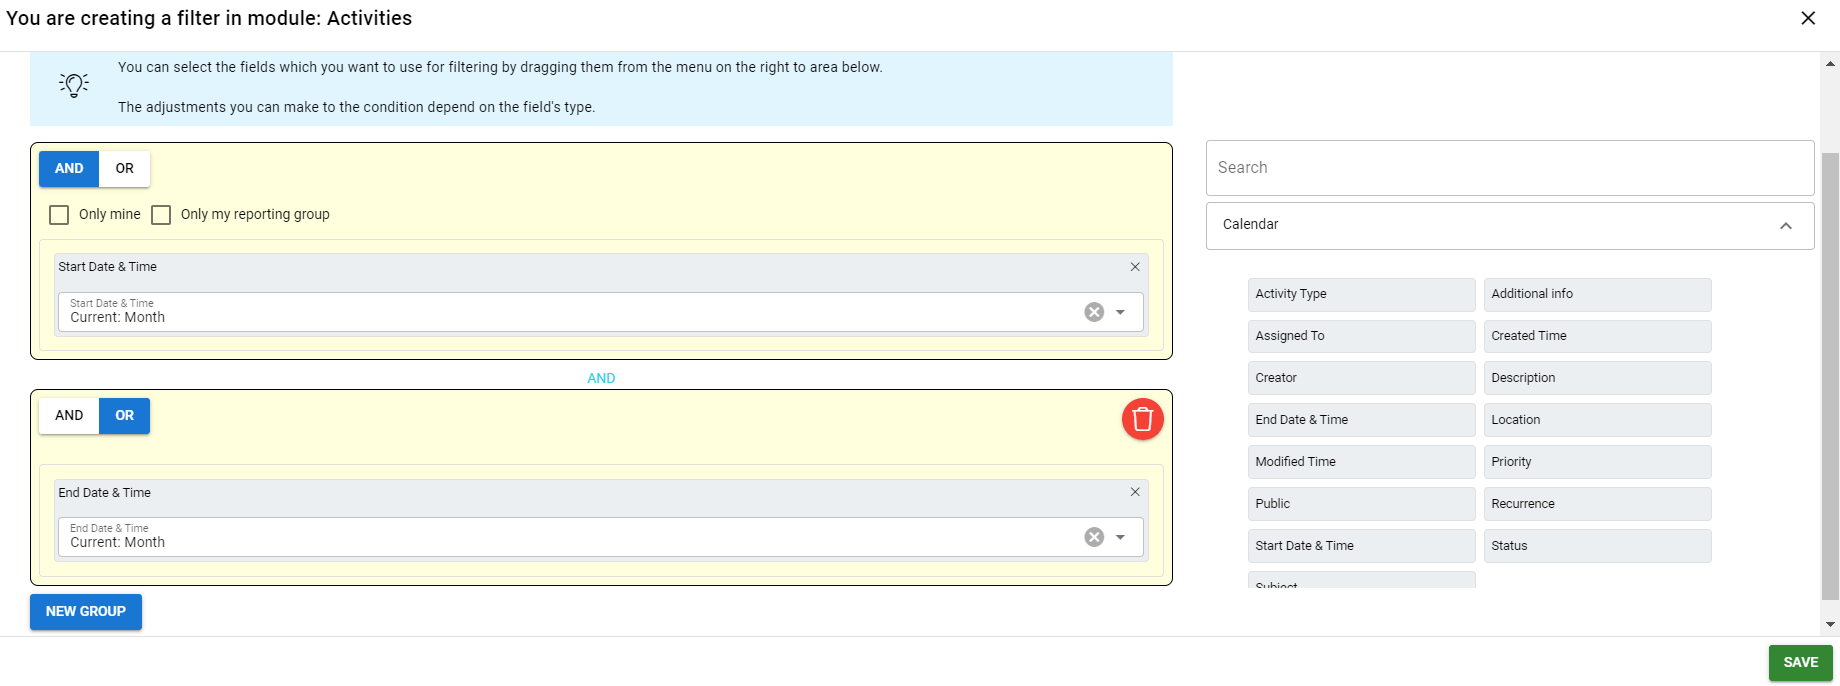Click the Start Date & Time condition input
This screenshot has height=686, width=1840.
point(600,312)
